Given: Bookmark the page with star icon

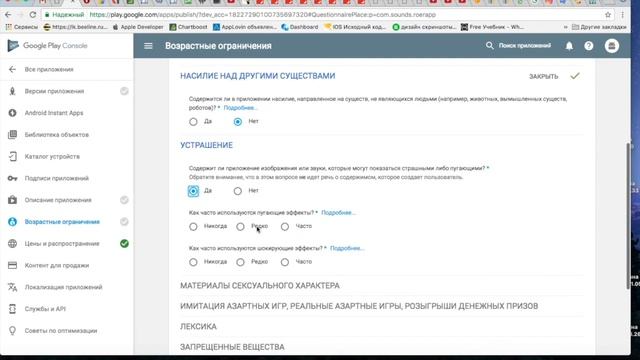Looking at the screenshot, I should (608, 15).
